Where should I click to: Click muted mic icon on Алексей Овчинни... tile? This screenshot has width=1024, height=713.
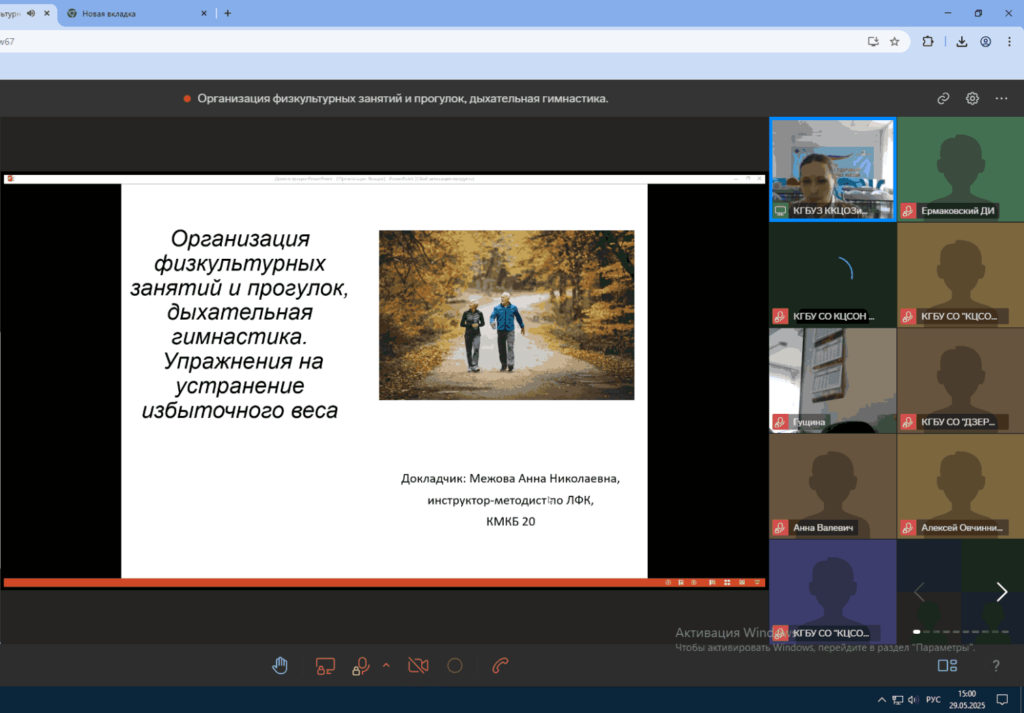click(908, 528)
